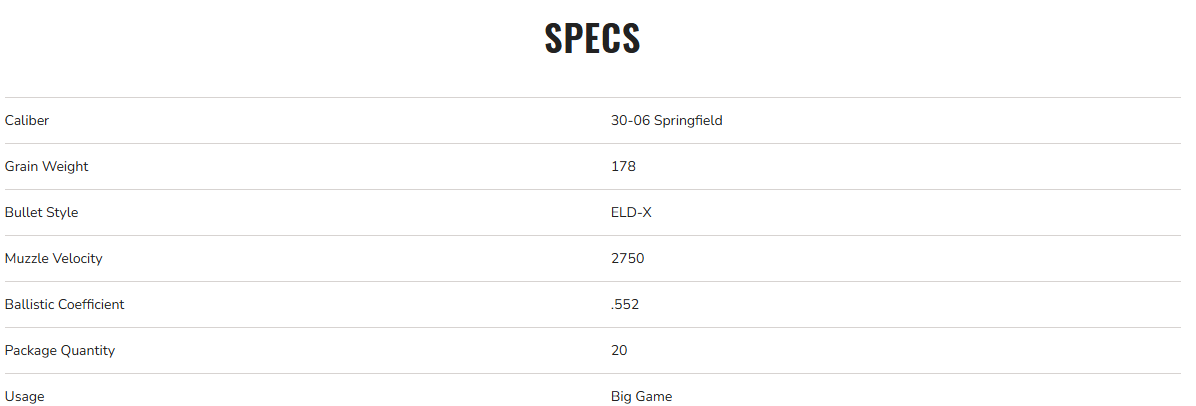Select the Big Game usage value
This screenshot has height=406, width=1196.
tap(641, 397)
